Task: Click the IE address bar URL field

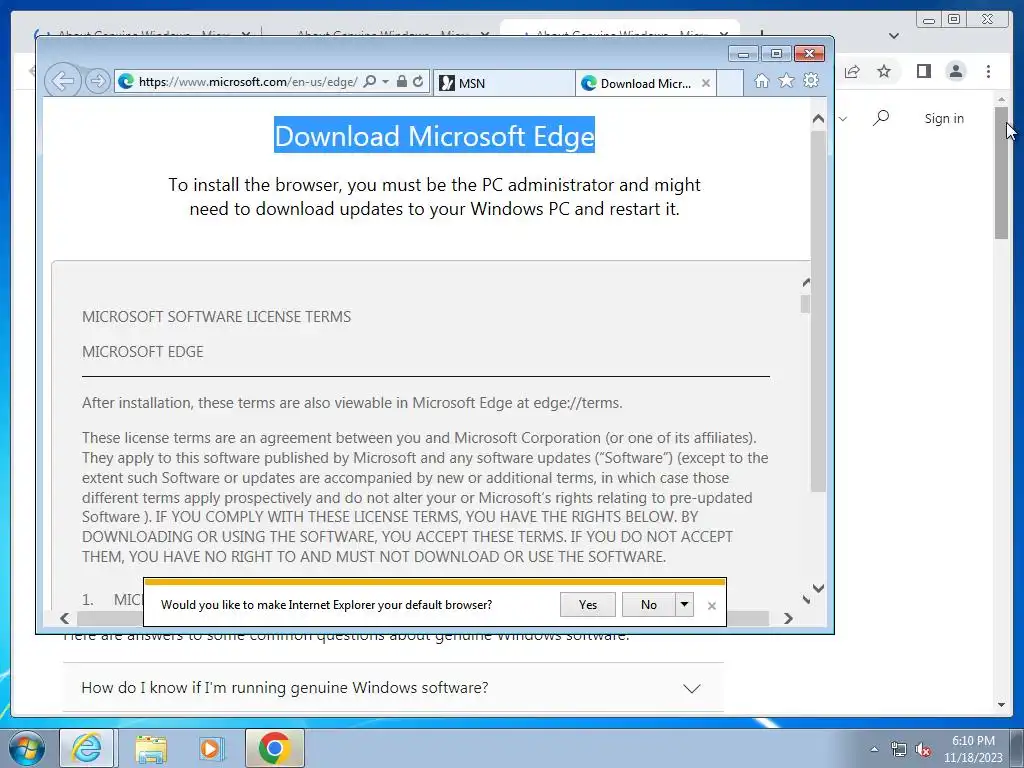Action: tap(248, 82)
